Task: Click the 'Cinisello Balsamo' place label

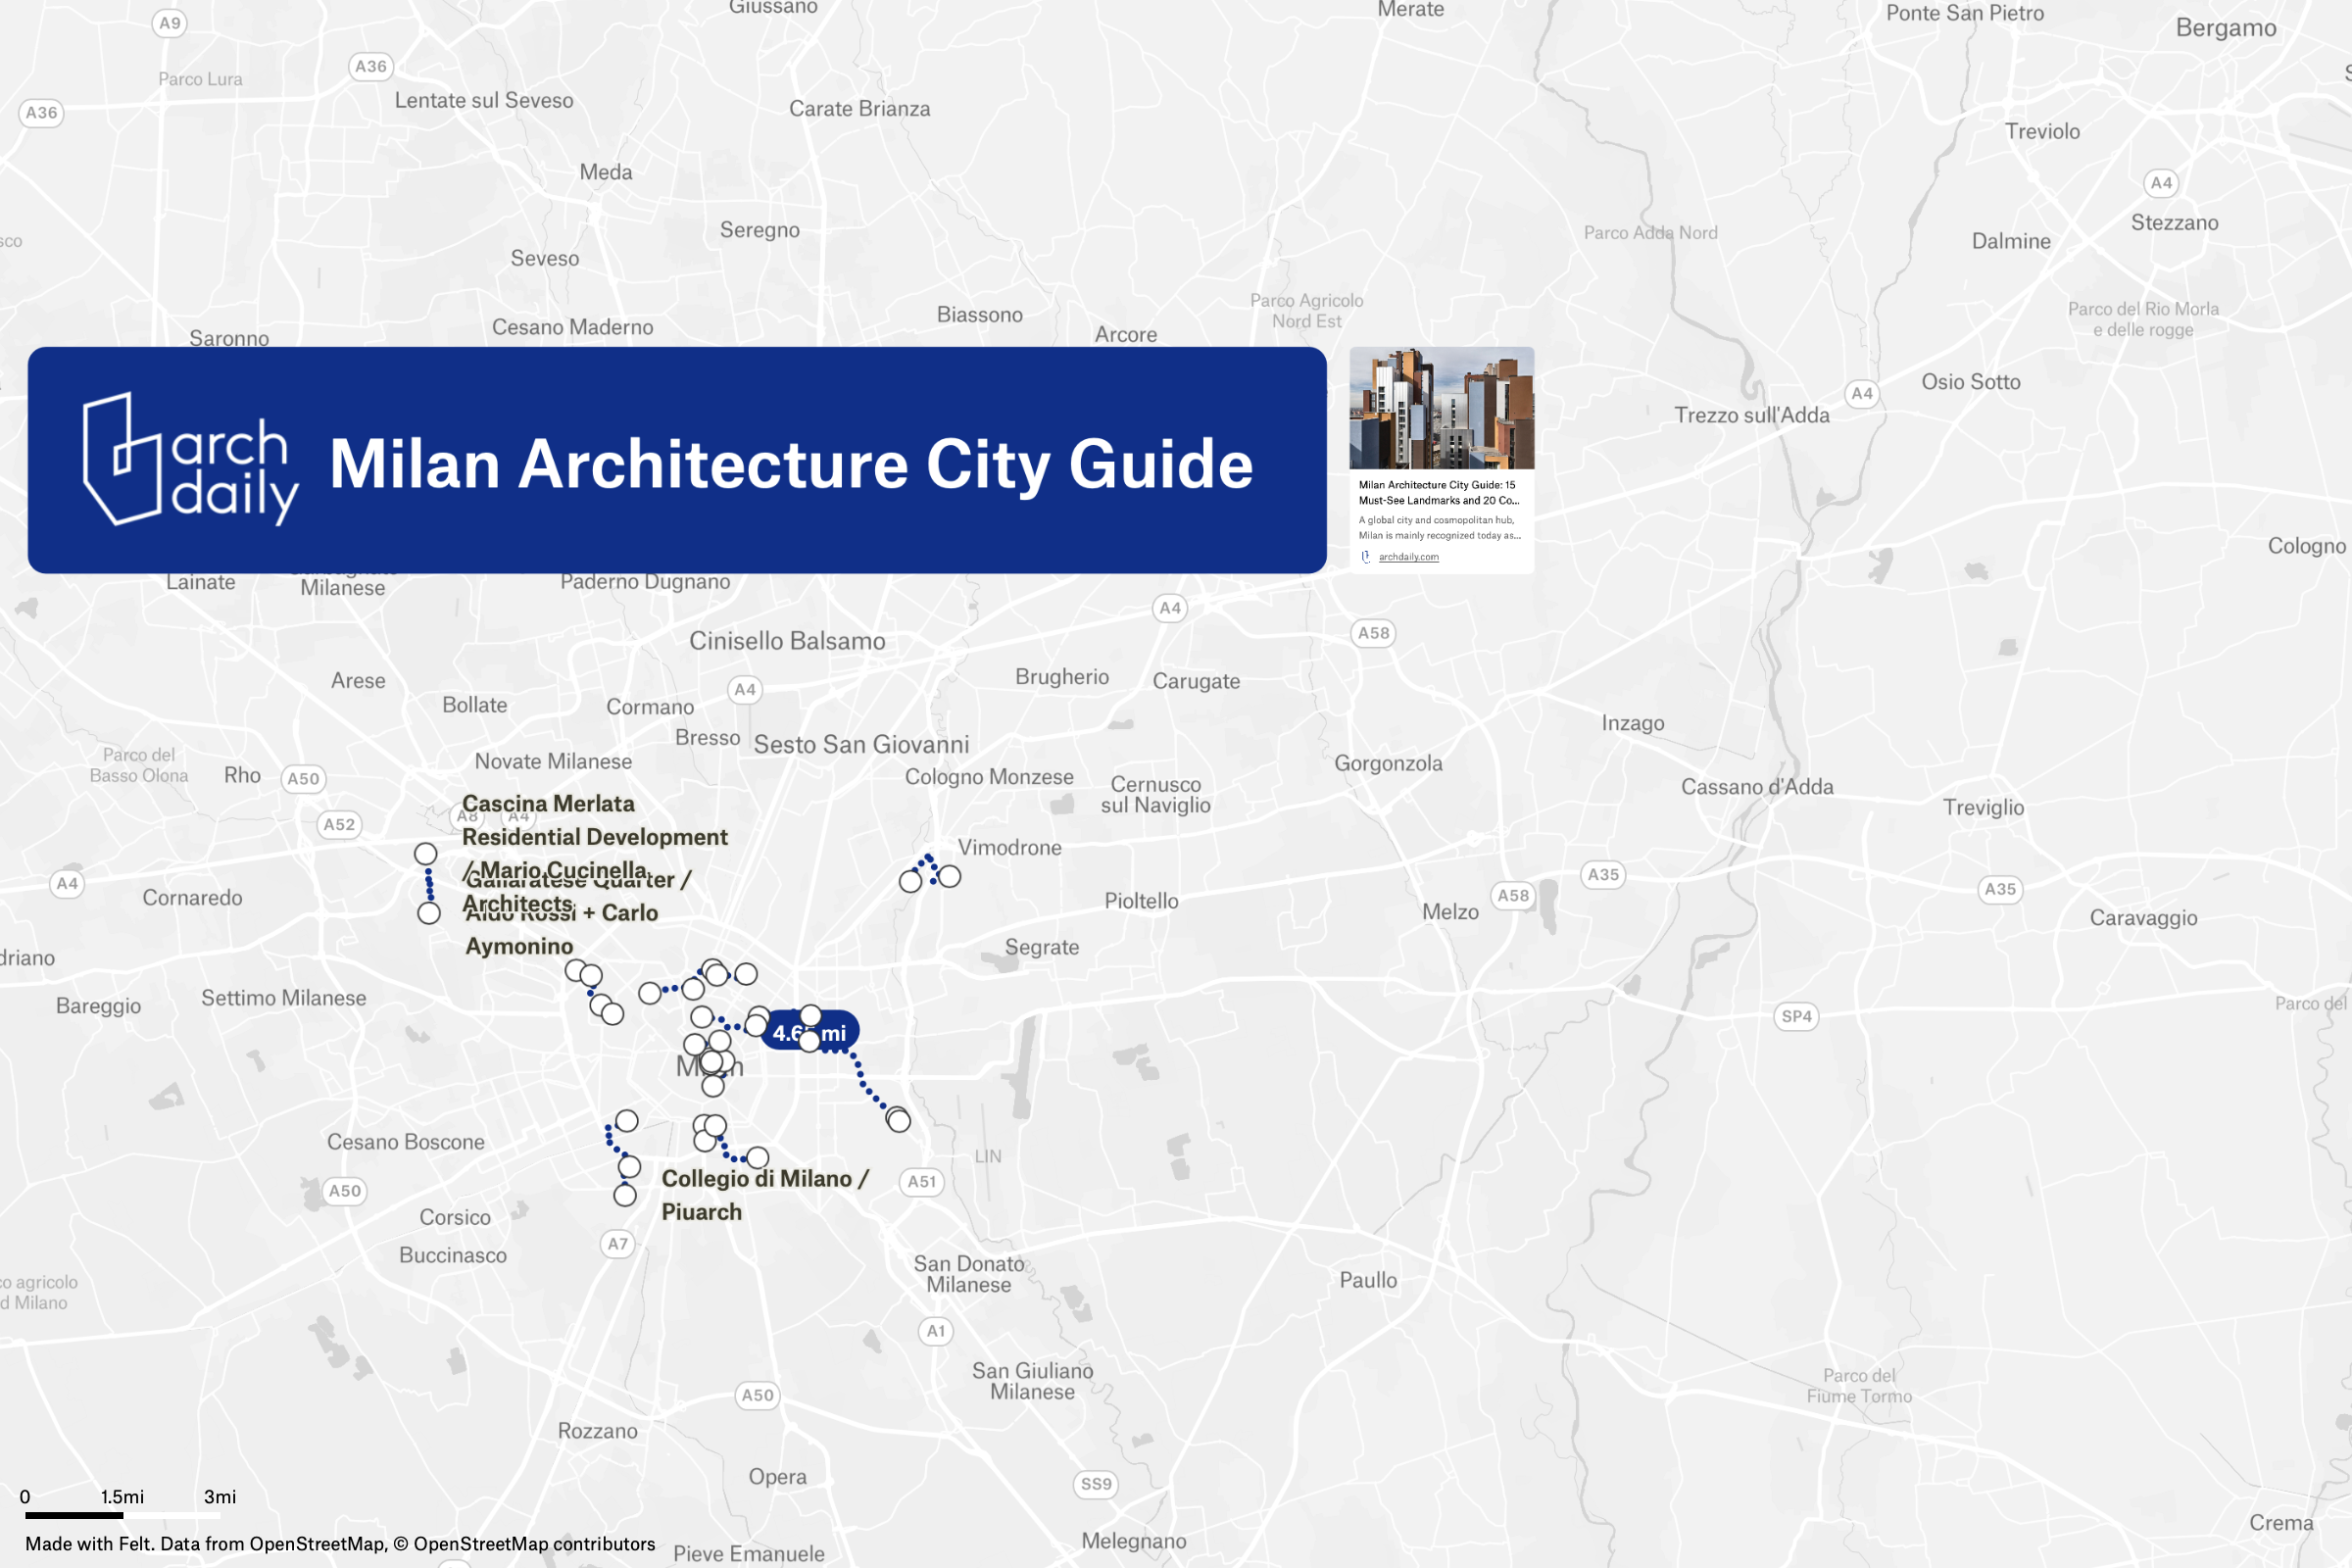Action: (787, 640)
